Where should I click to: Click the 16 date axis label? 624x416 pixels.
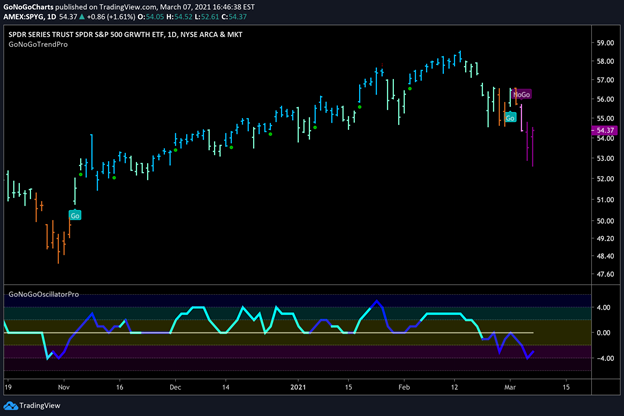[x=119, y=387]
